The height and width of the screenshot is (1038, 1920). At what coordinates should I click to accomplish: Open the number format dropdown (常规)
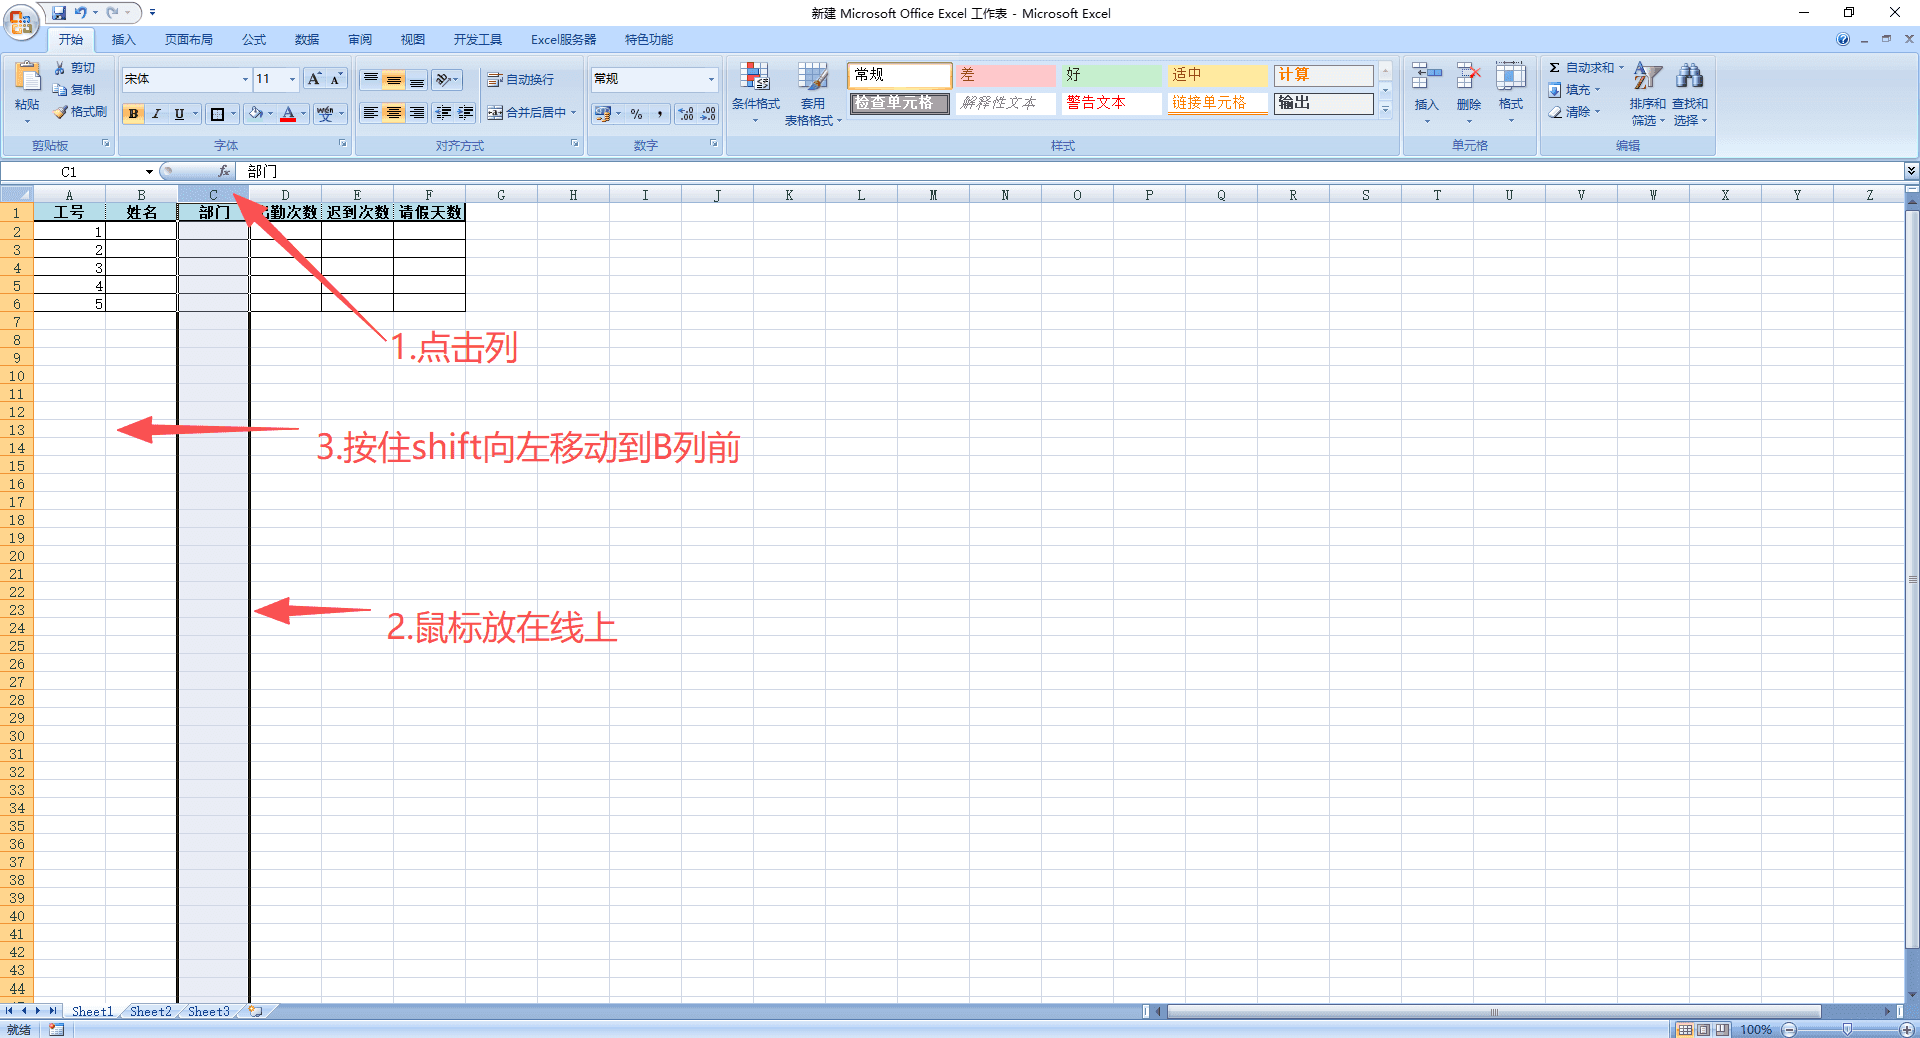711,79
